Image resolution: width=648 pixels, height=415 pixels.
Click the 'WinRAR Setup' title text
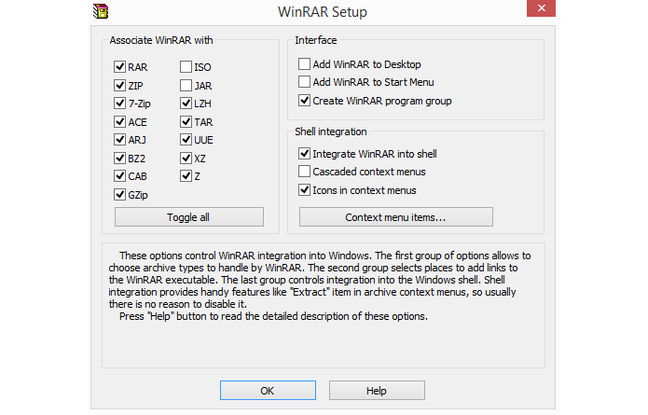[322, 12]
